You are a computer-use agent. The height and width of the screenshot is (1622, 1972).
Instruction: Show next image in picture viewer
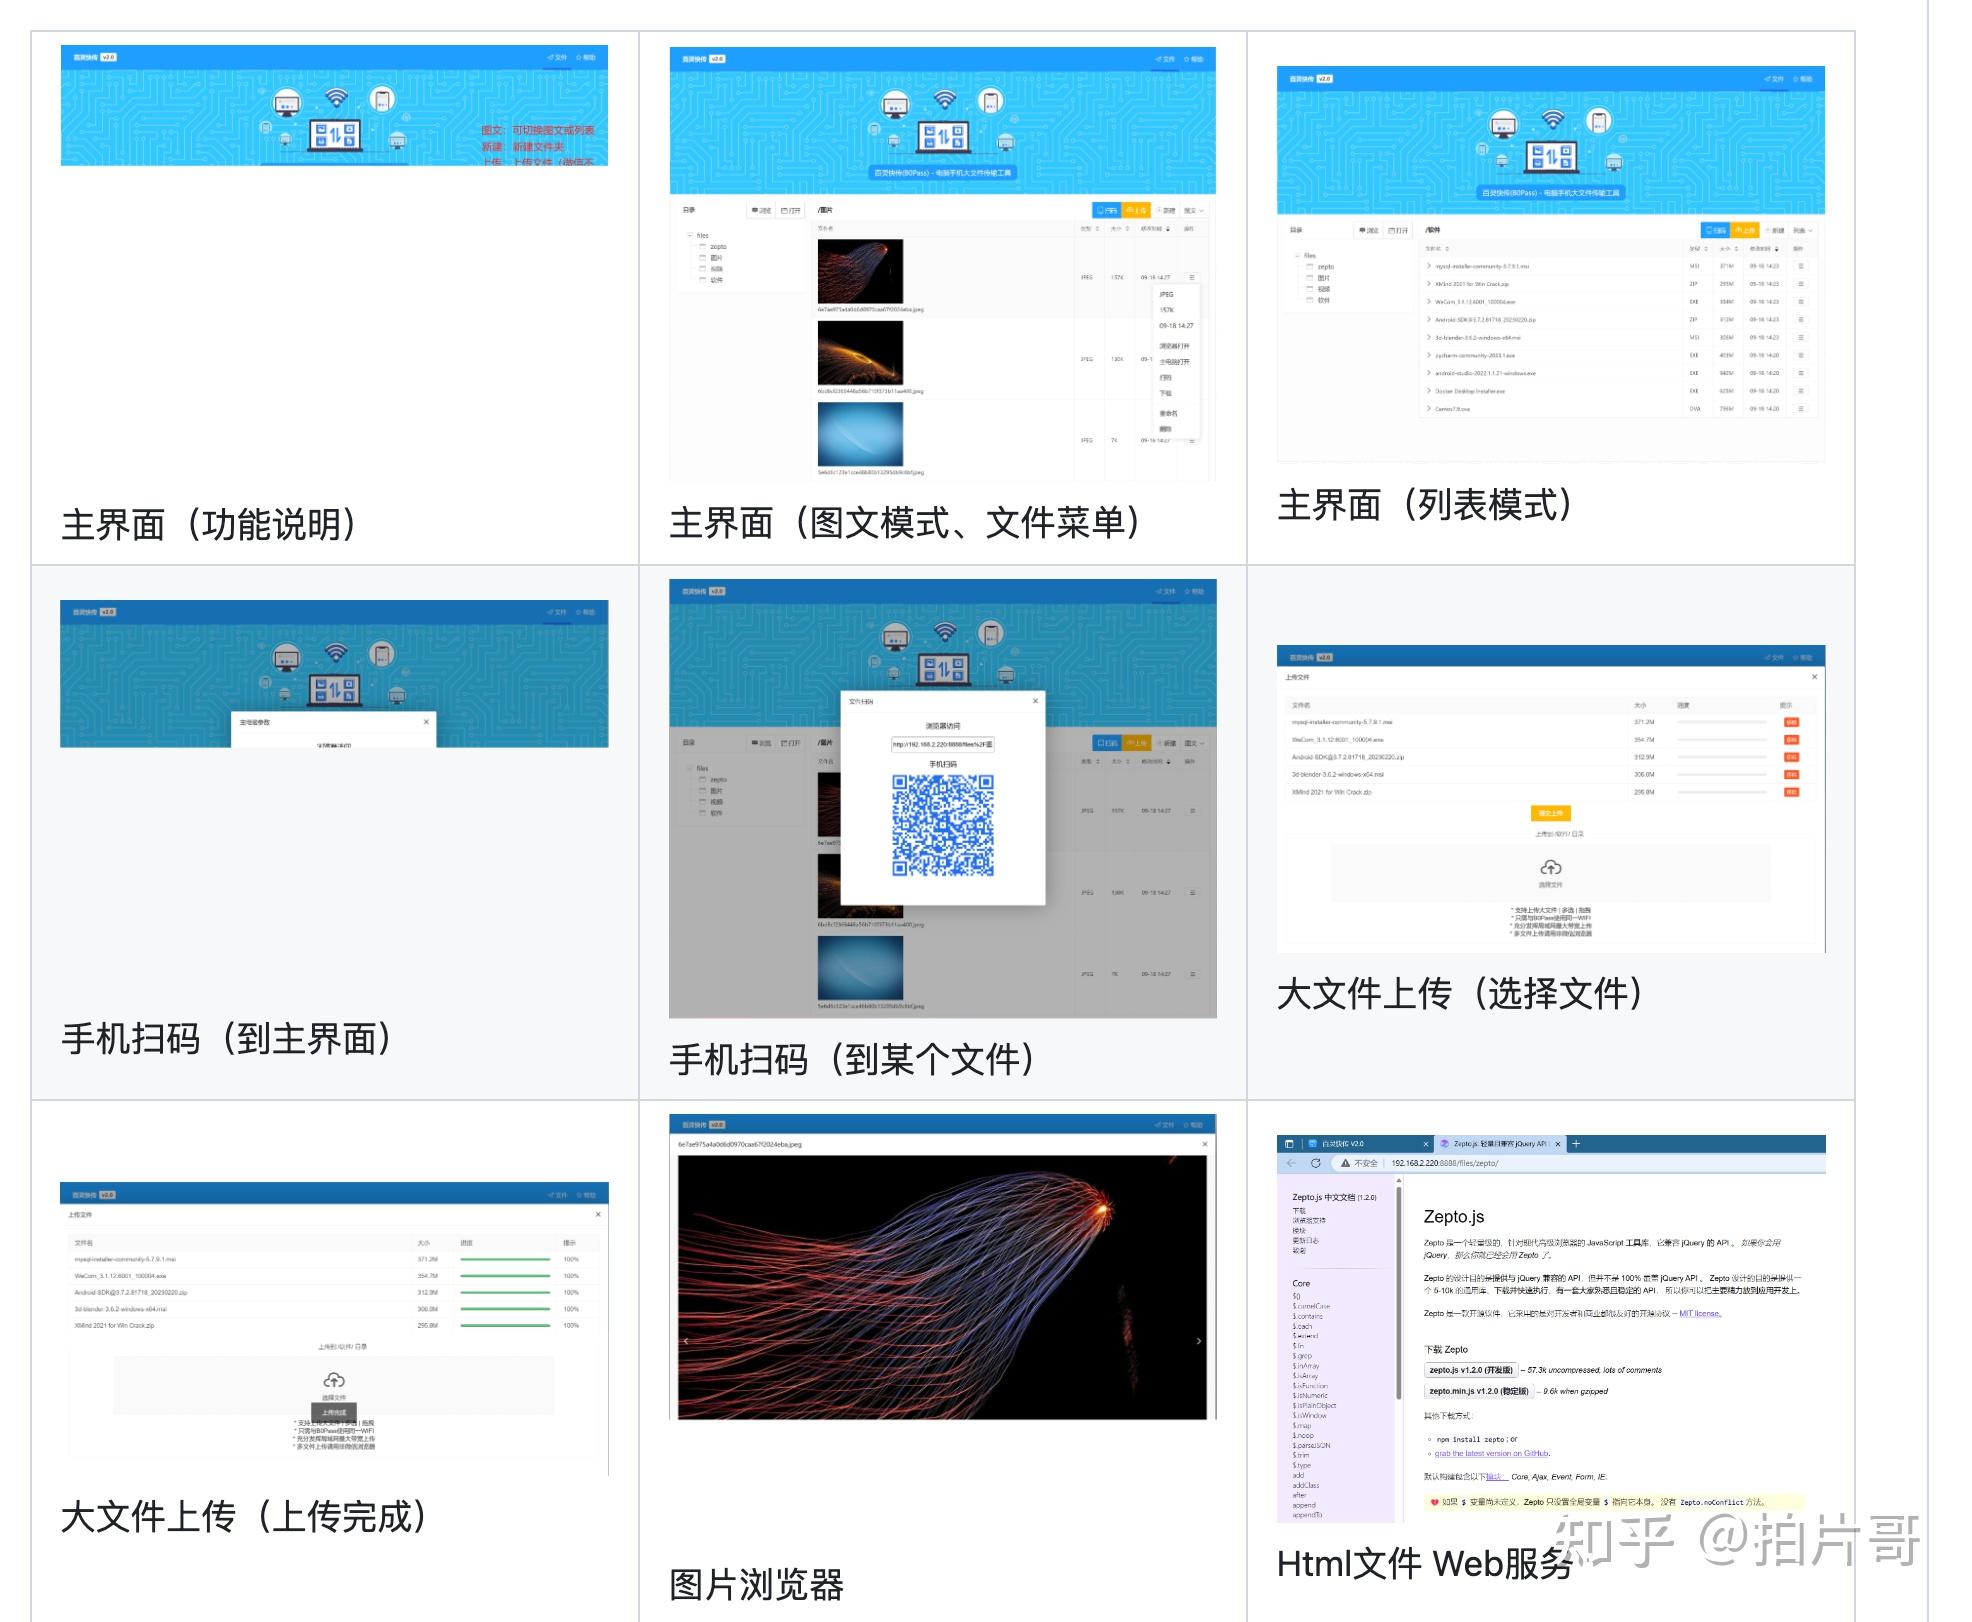click(x=1199, y=1341)
